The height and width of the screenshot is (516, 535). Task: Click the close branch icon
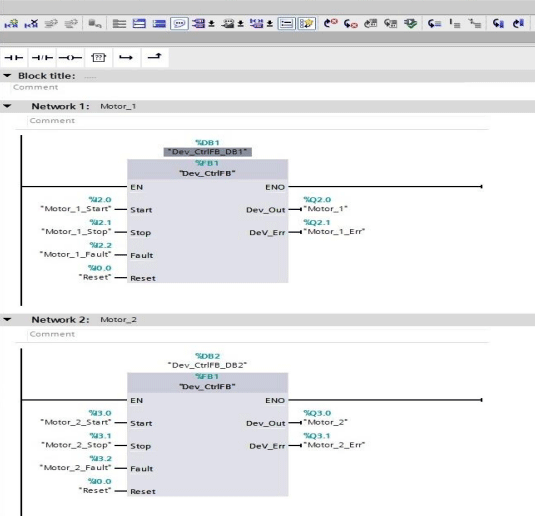[x=154, y=57]
